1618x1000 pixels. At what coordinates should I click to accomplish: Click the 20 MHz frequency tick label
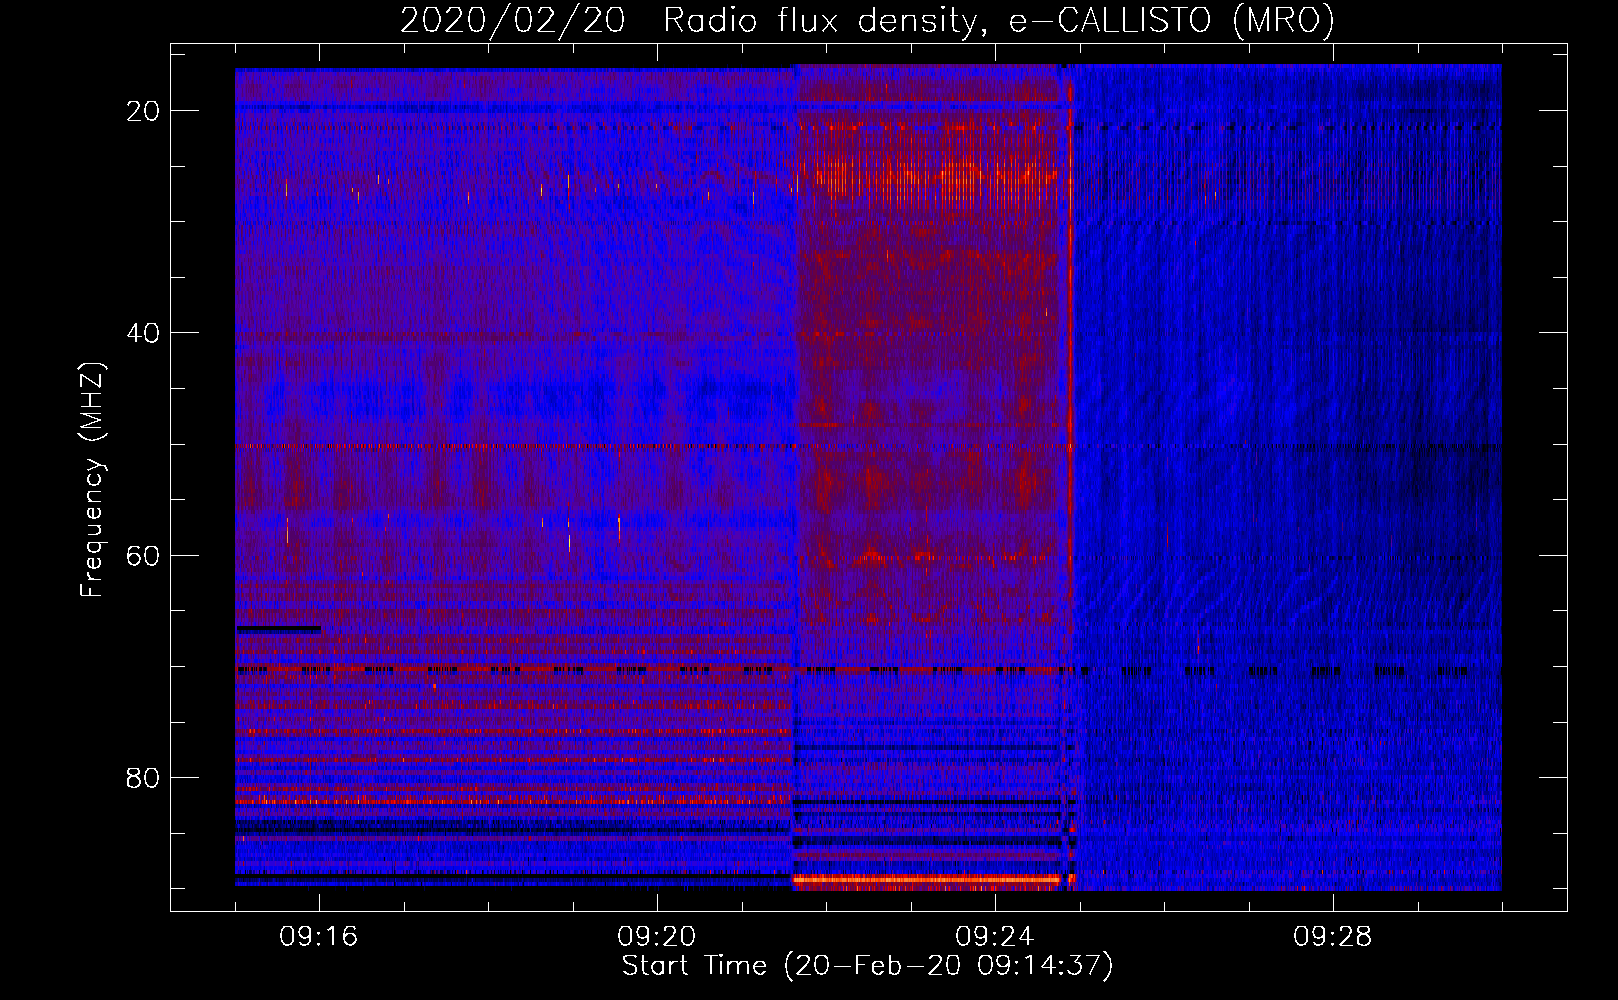tap(144, 111)
